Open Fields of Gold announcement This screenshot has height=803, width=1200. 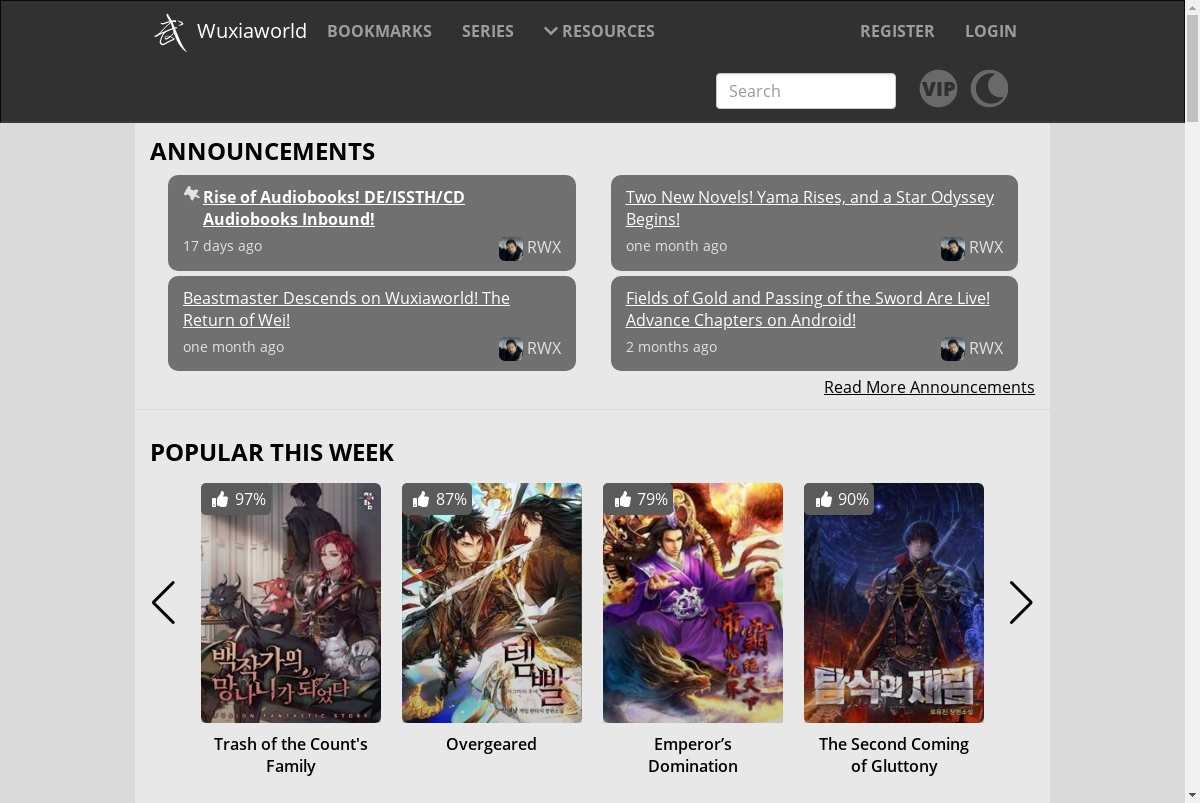click(x=808, y=309)
